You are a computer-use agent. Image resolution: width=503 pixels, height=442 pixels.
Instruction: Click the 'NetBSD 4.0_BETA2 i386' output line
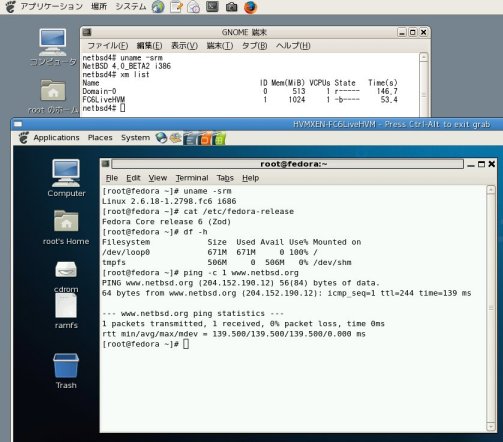click(127, 66)
